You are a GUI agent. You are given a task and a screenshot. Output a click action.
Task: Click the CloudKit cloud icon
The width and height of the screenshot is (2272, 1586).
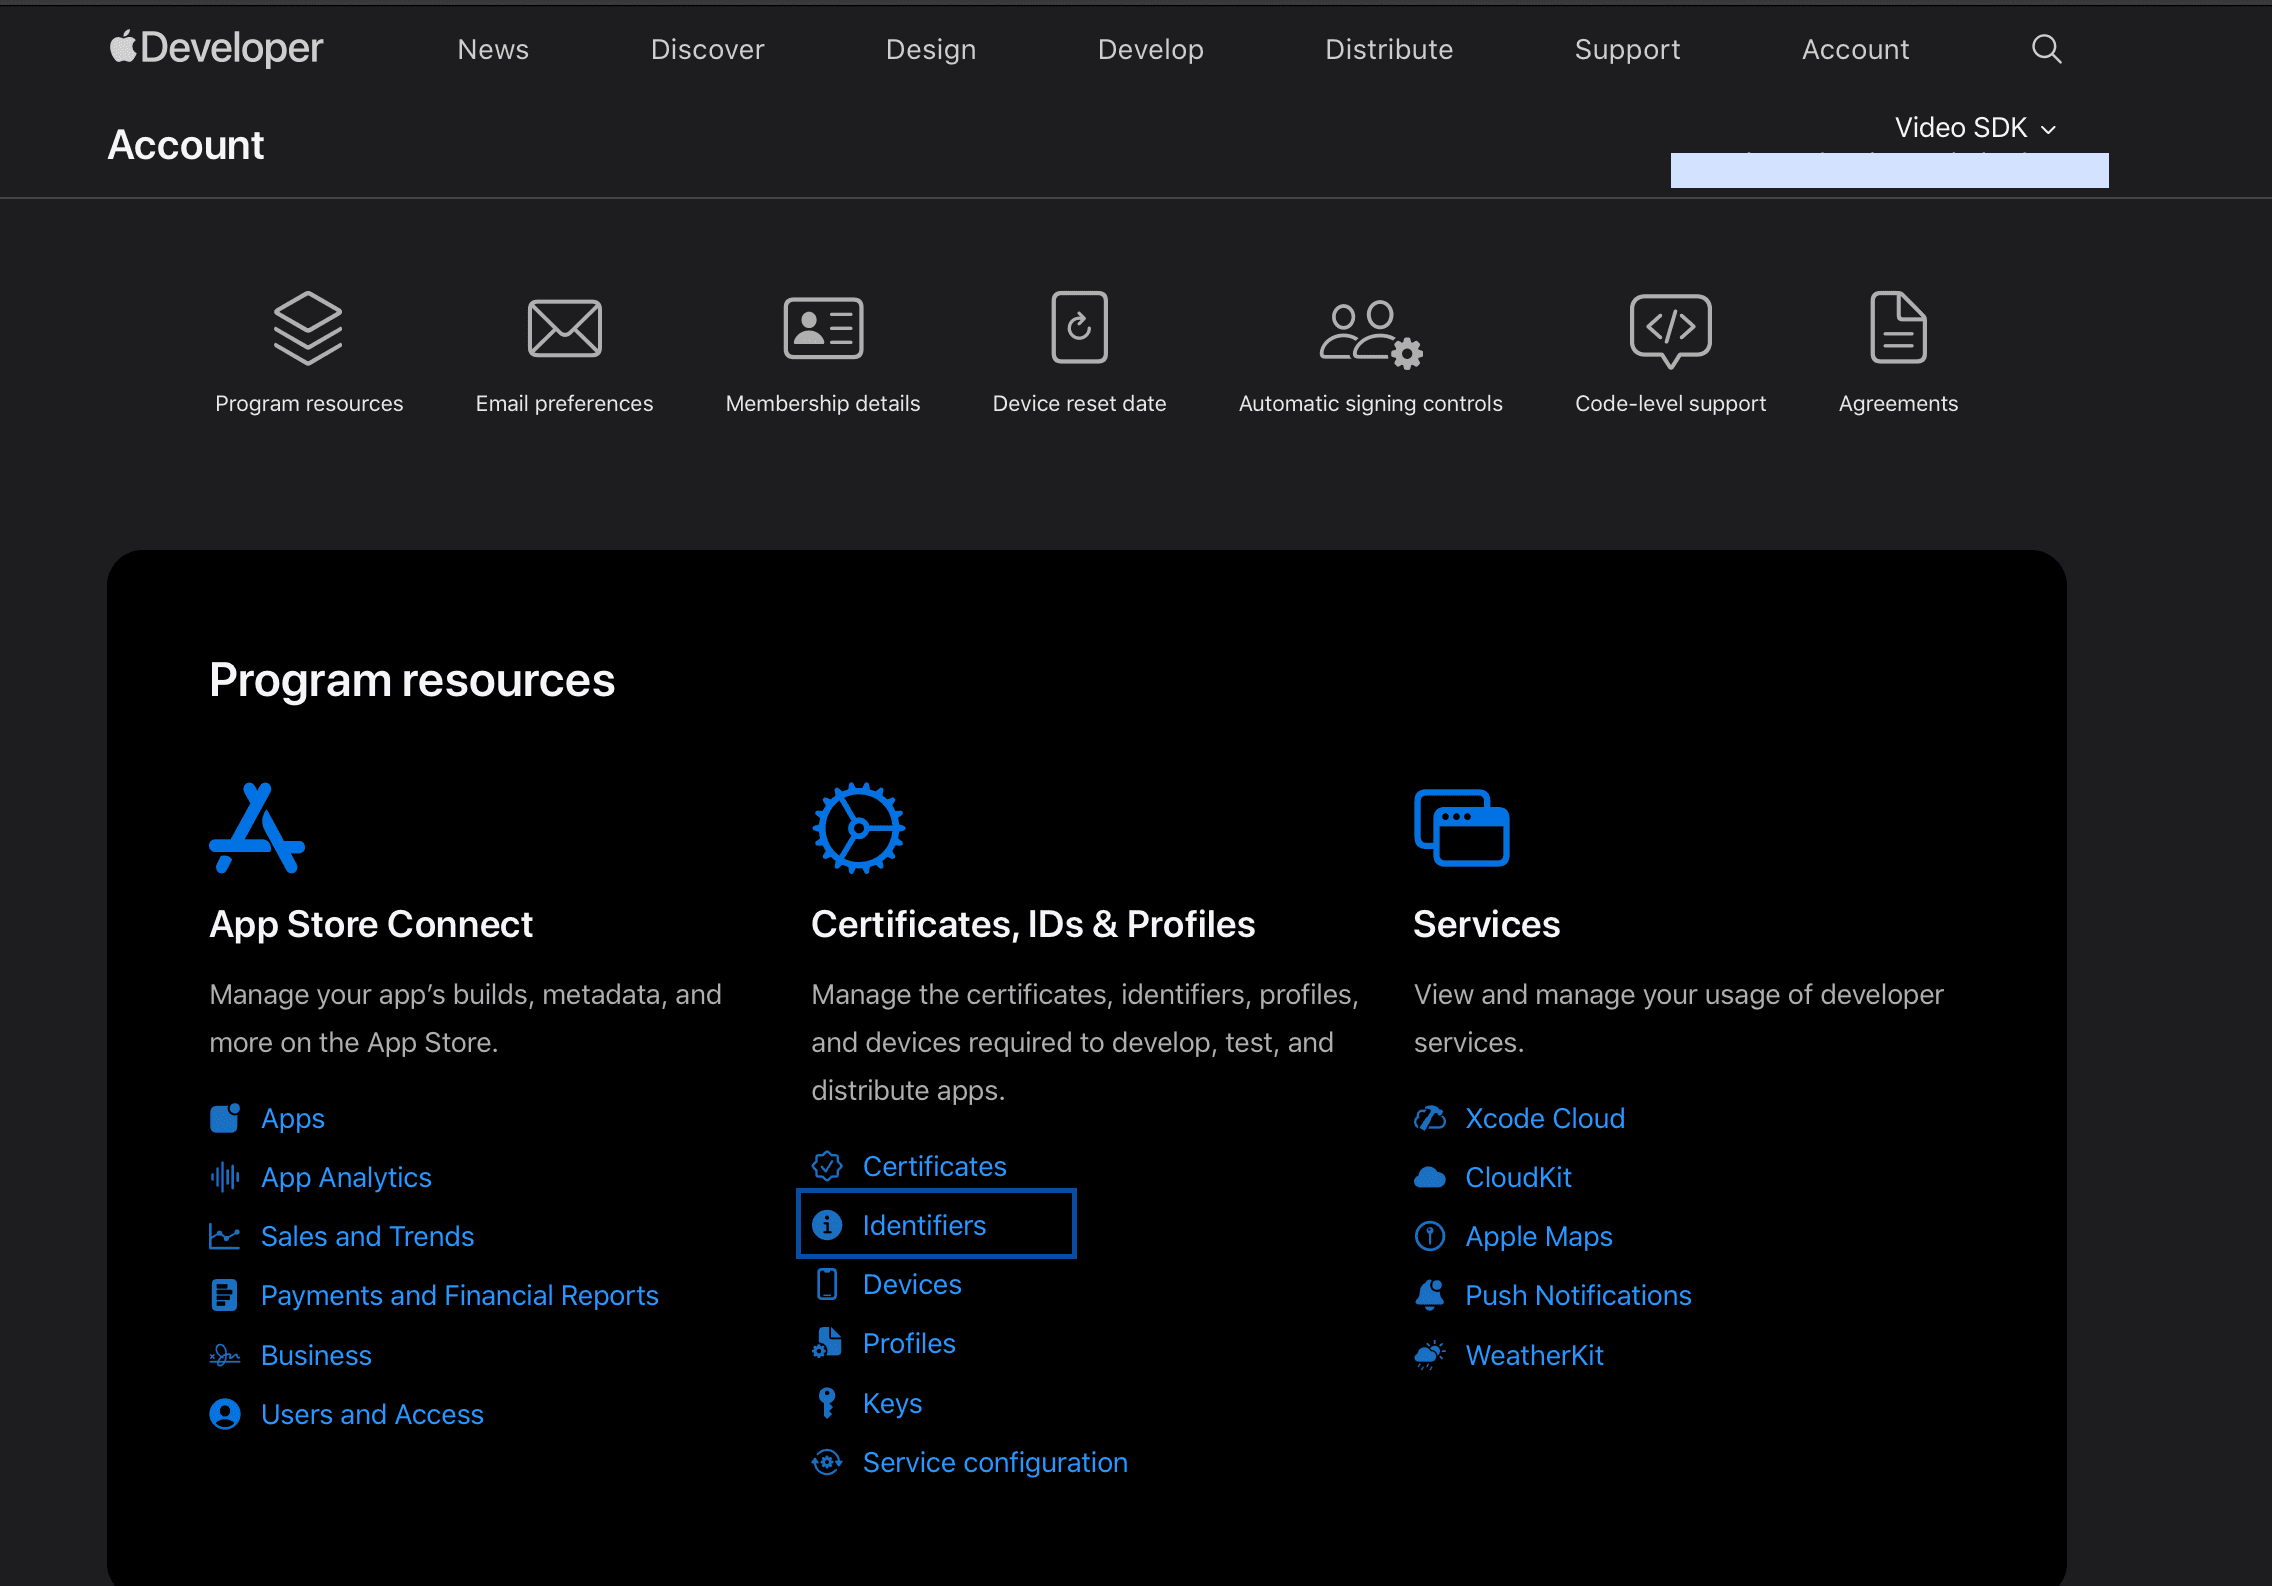1430,1177
